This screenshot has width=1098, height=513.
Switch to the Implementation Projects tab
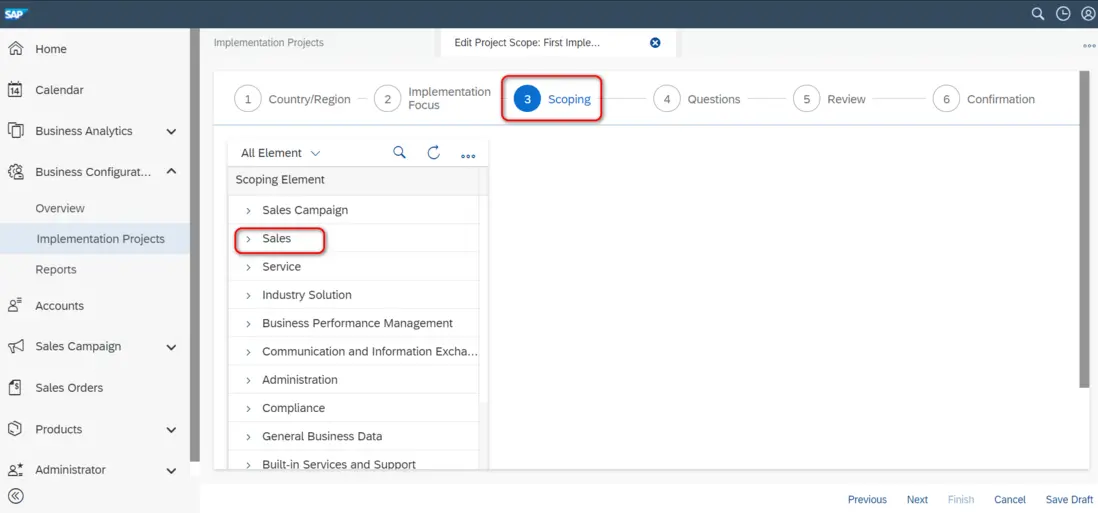pos(269,43)
